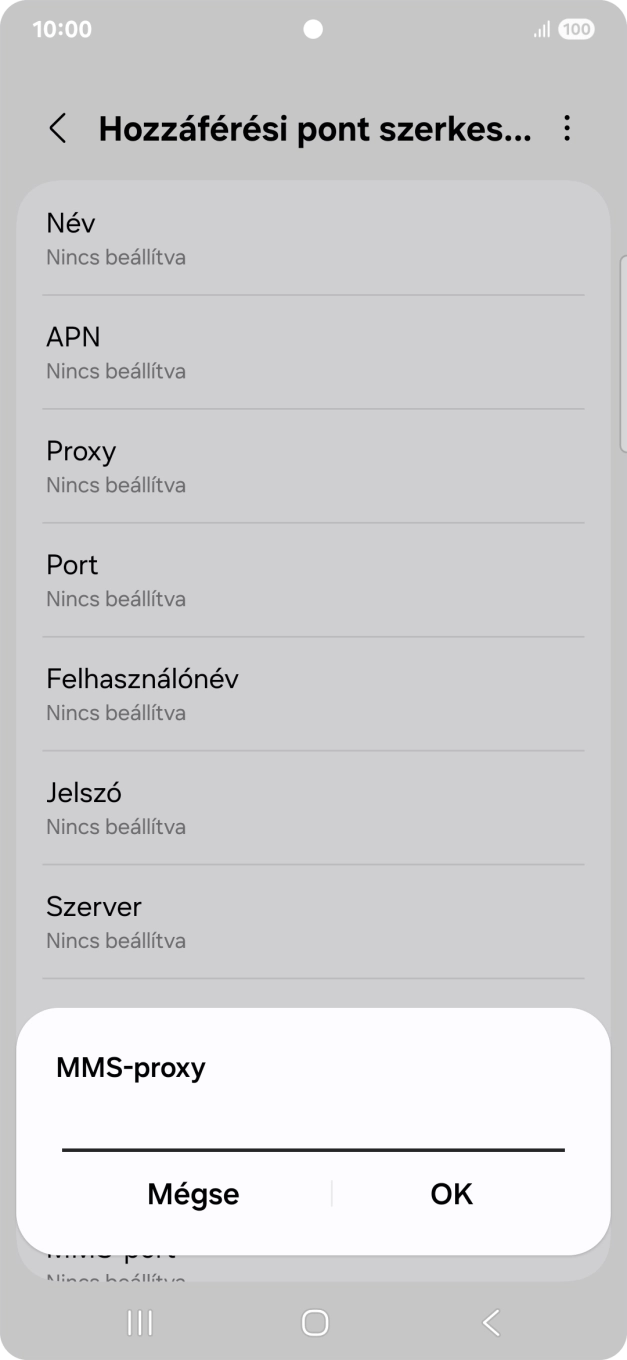The width and height of the screenshot is (627, 1360).
Task: Tap the signal strength indicator
Action: tap(540, 29)
